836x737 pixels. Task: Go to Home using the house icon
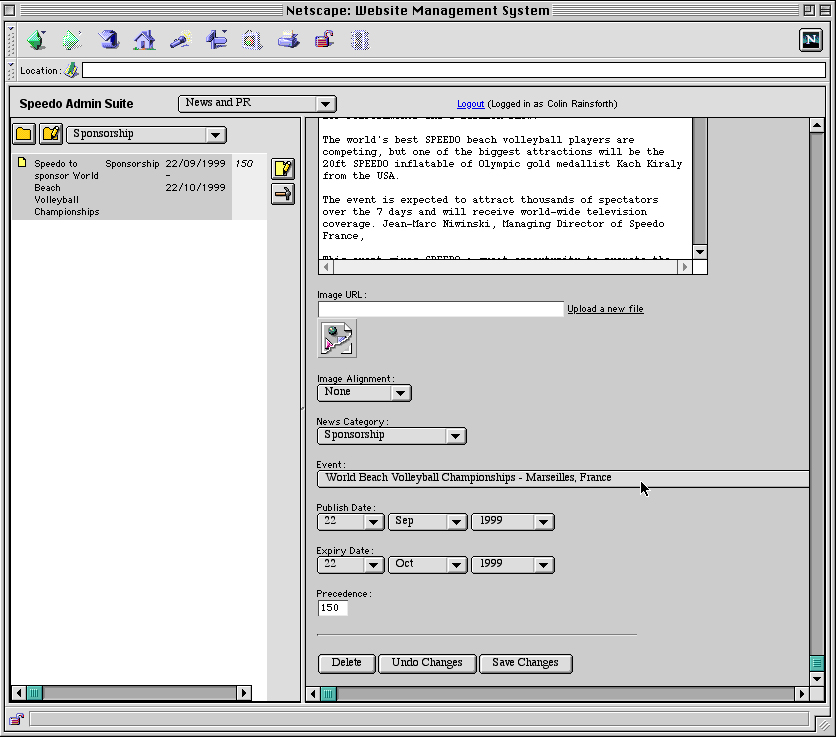pos(145,40)
